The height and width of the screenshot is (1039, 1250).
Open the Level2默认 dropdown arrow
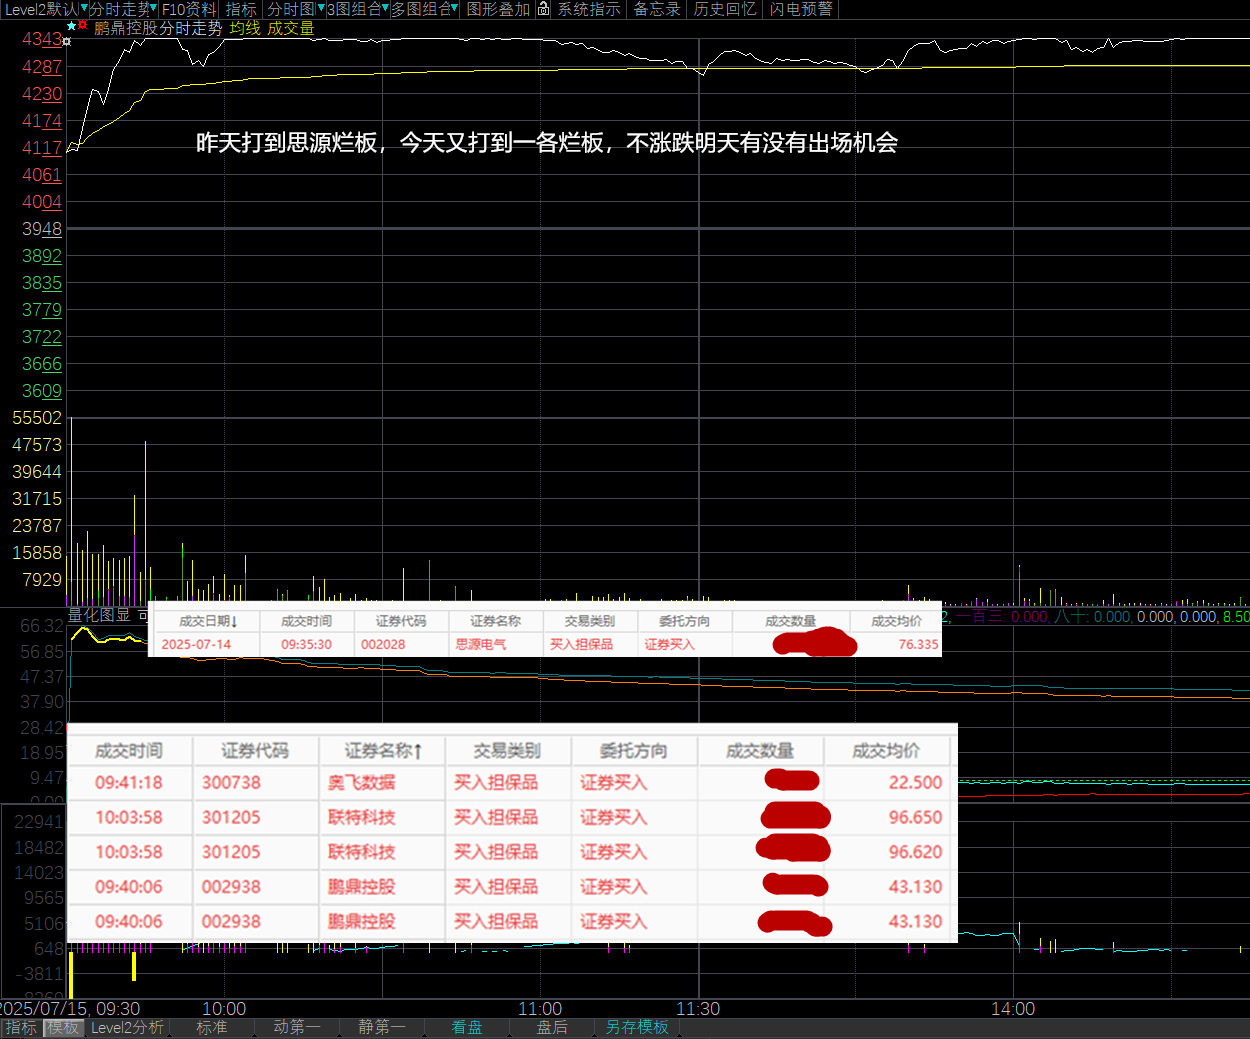click(84, 8)
